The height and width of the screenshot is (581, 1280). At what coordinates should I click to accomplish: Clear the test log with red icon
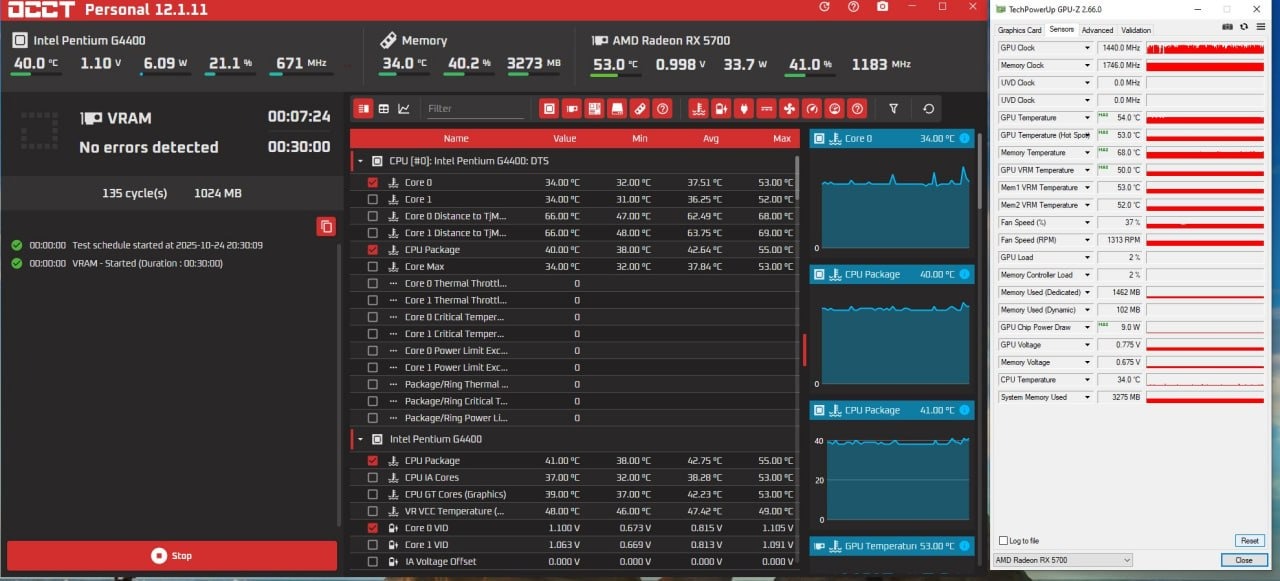click(x=326, y=226)
